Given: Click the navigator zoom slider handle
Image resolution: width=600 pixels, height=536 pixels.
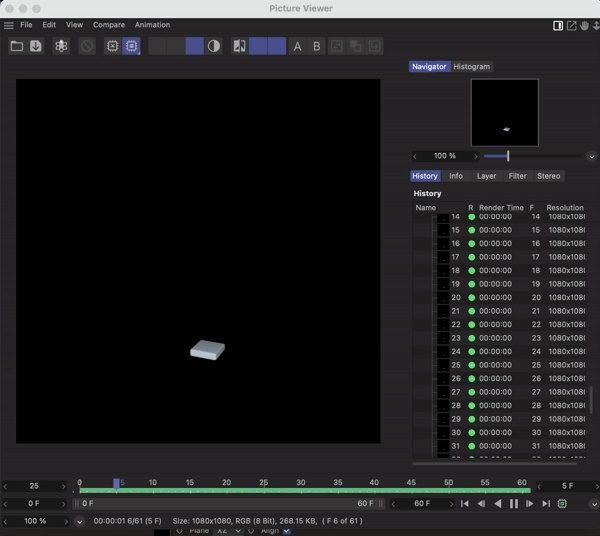Looking at the screenshot, I should (x=508, y=156).
